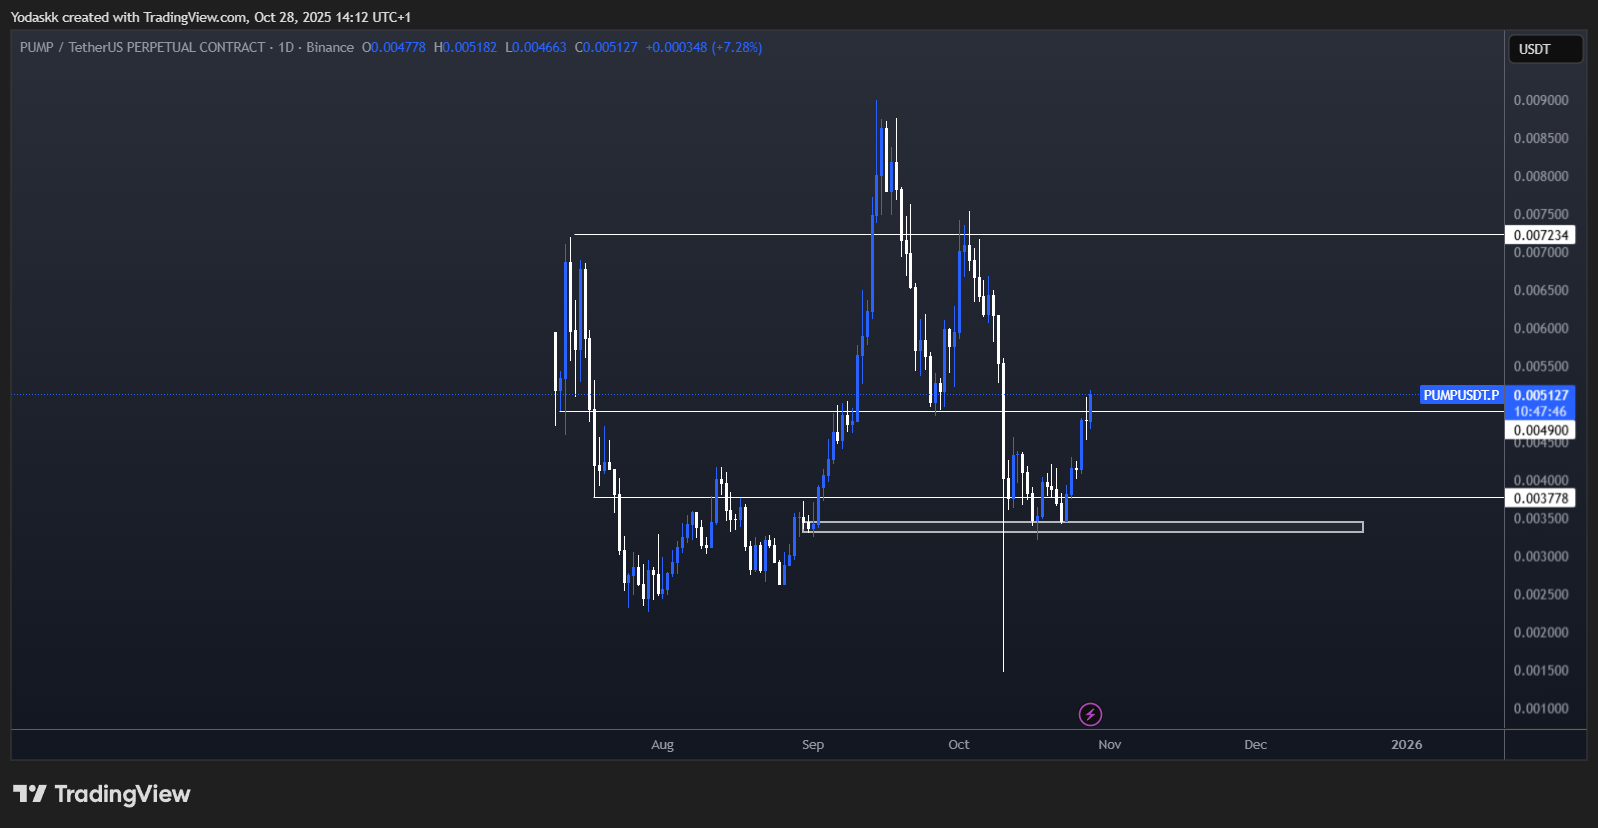1598x828 pixels.
Task: Click the Dec label on time axis
Action: (1256, 744)
